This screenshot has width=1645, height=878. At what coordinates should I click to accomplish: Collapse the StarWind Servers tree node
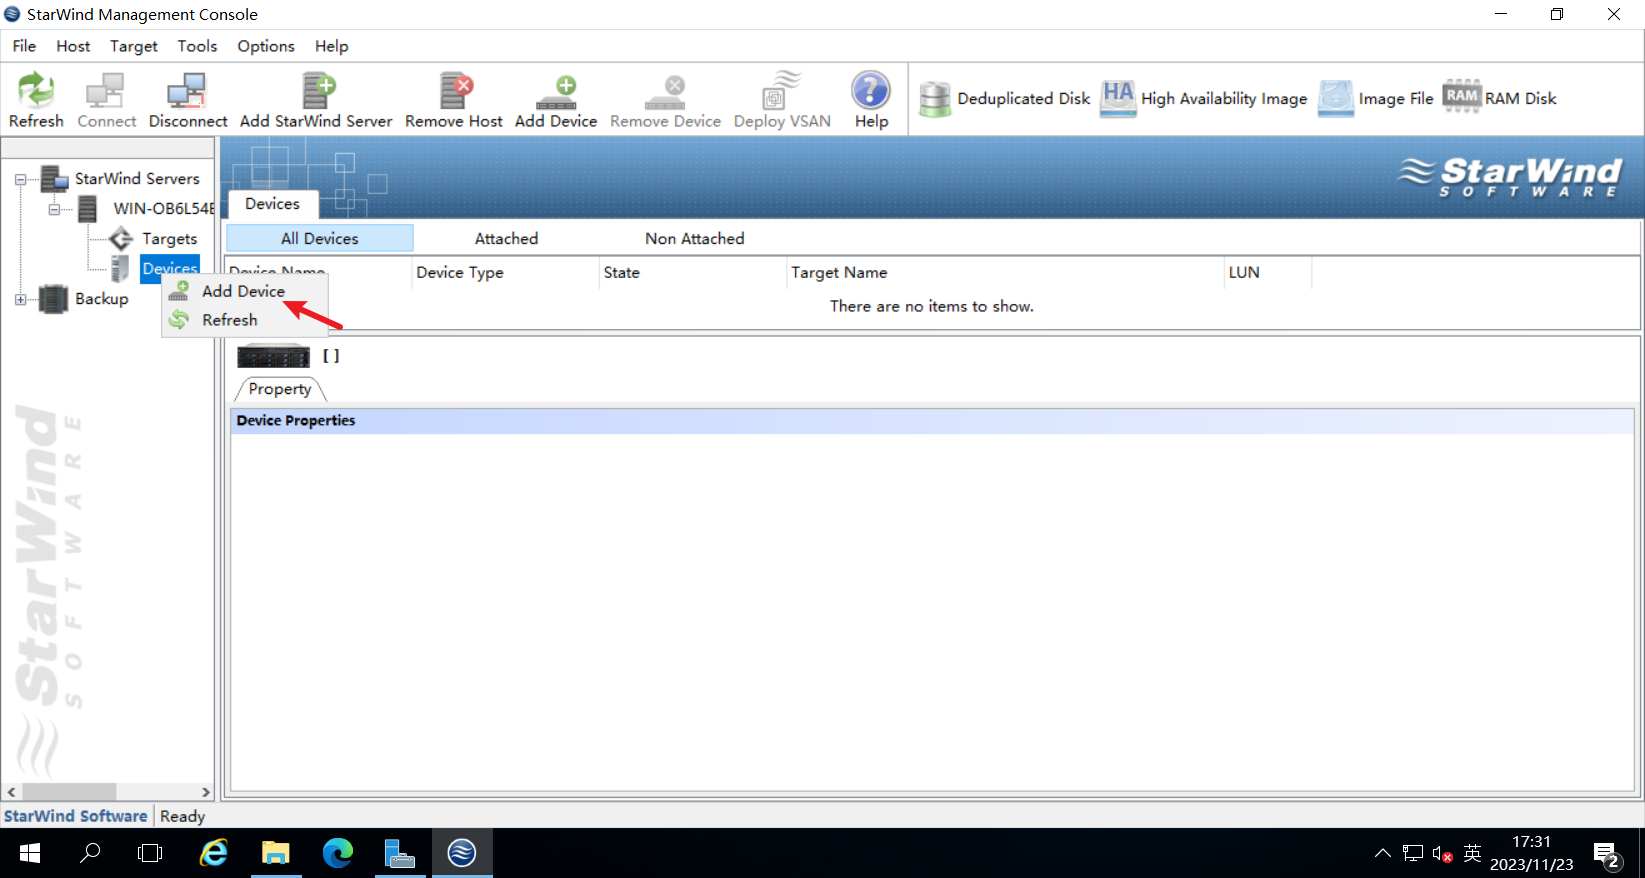20,180
